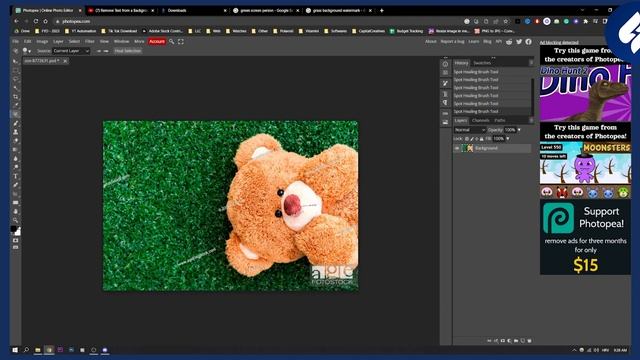Screen dimensions: 640x360
Task: Click the Heal Selection button
Action: (128, 51)
